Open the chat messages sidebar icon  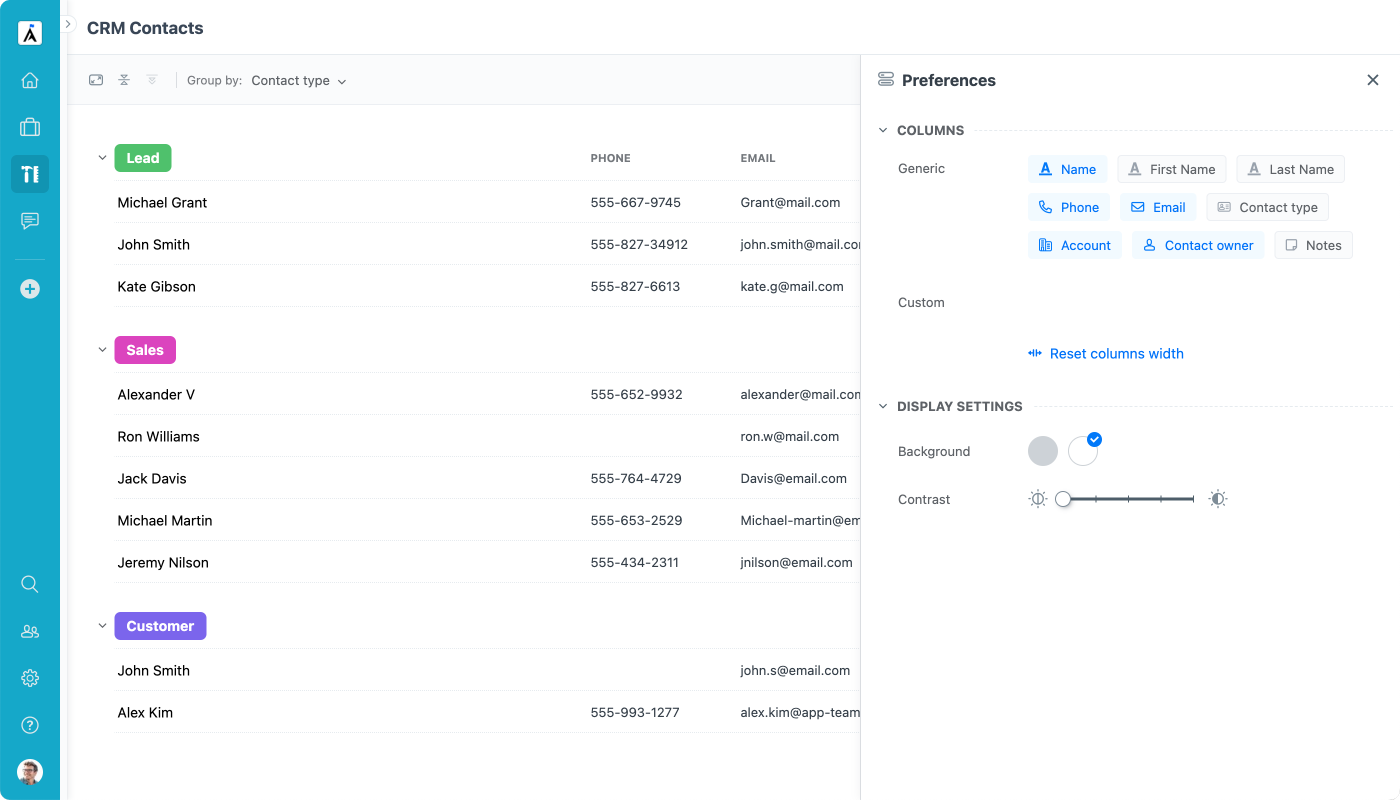(x=30, y=221)
